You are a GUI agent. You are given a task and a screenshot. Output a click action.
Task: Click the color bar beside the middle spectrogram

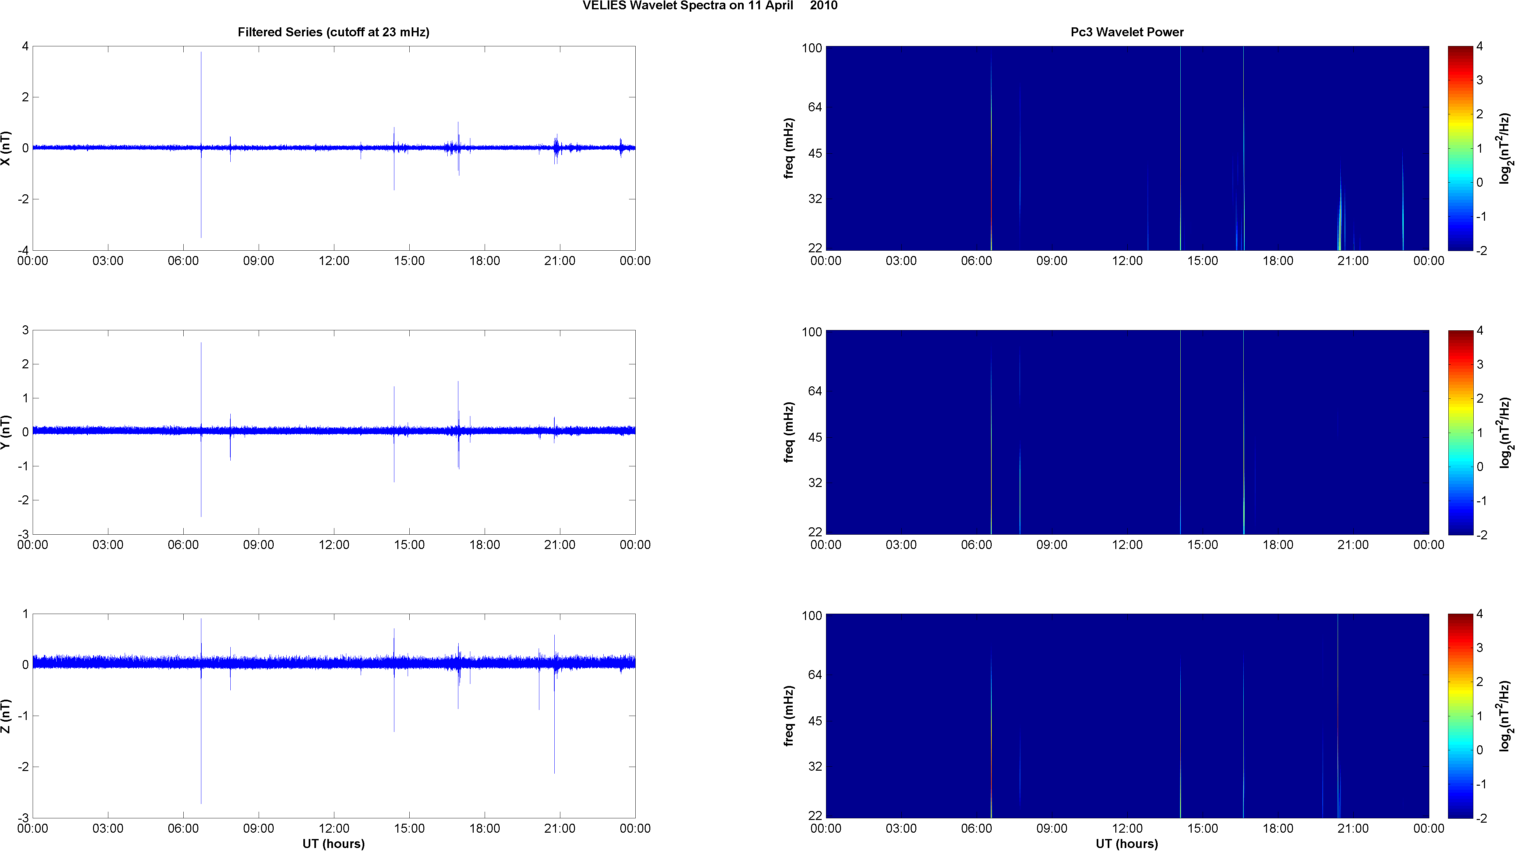(x=1460, y=432)
